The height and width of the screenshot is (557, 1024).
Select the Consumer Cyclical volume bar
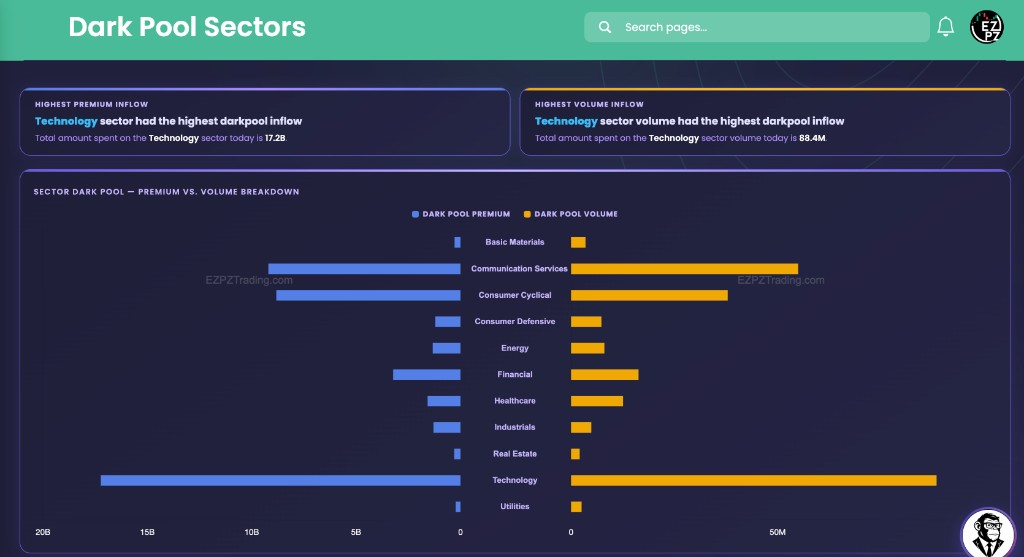[649, 295]
